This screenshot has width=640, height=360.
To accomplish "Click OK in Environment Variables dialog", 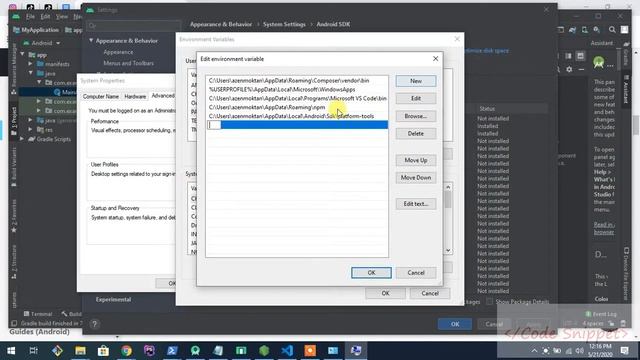I will pyautogui.click(x=385, y=293).
